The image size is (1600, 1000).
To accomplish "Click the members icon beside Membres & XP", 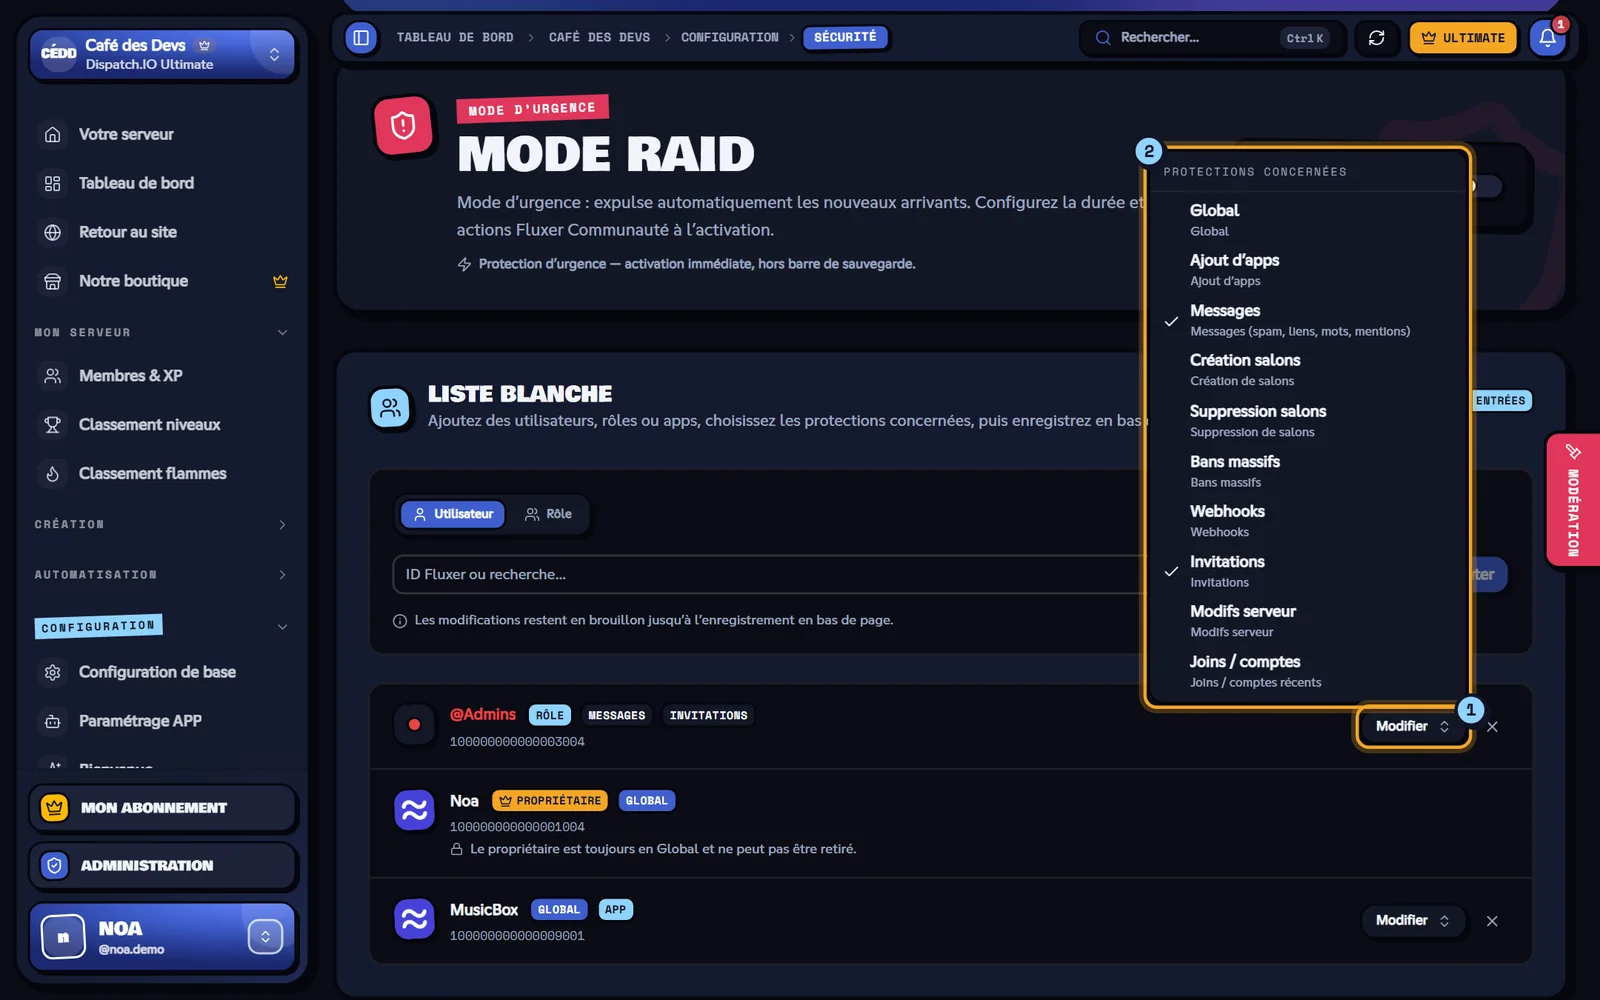I will [x=53, y=376].
